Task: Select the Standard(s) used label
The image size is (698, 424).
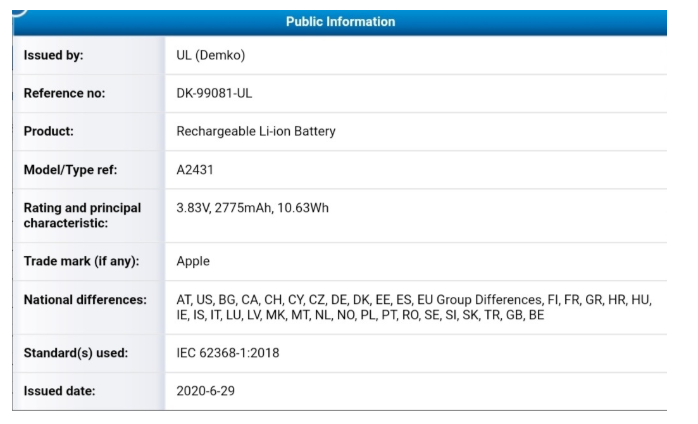Action: point(76,353)
